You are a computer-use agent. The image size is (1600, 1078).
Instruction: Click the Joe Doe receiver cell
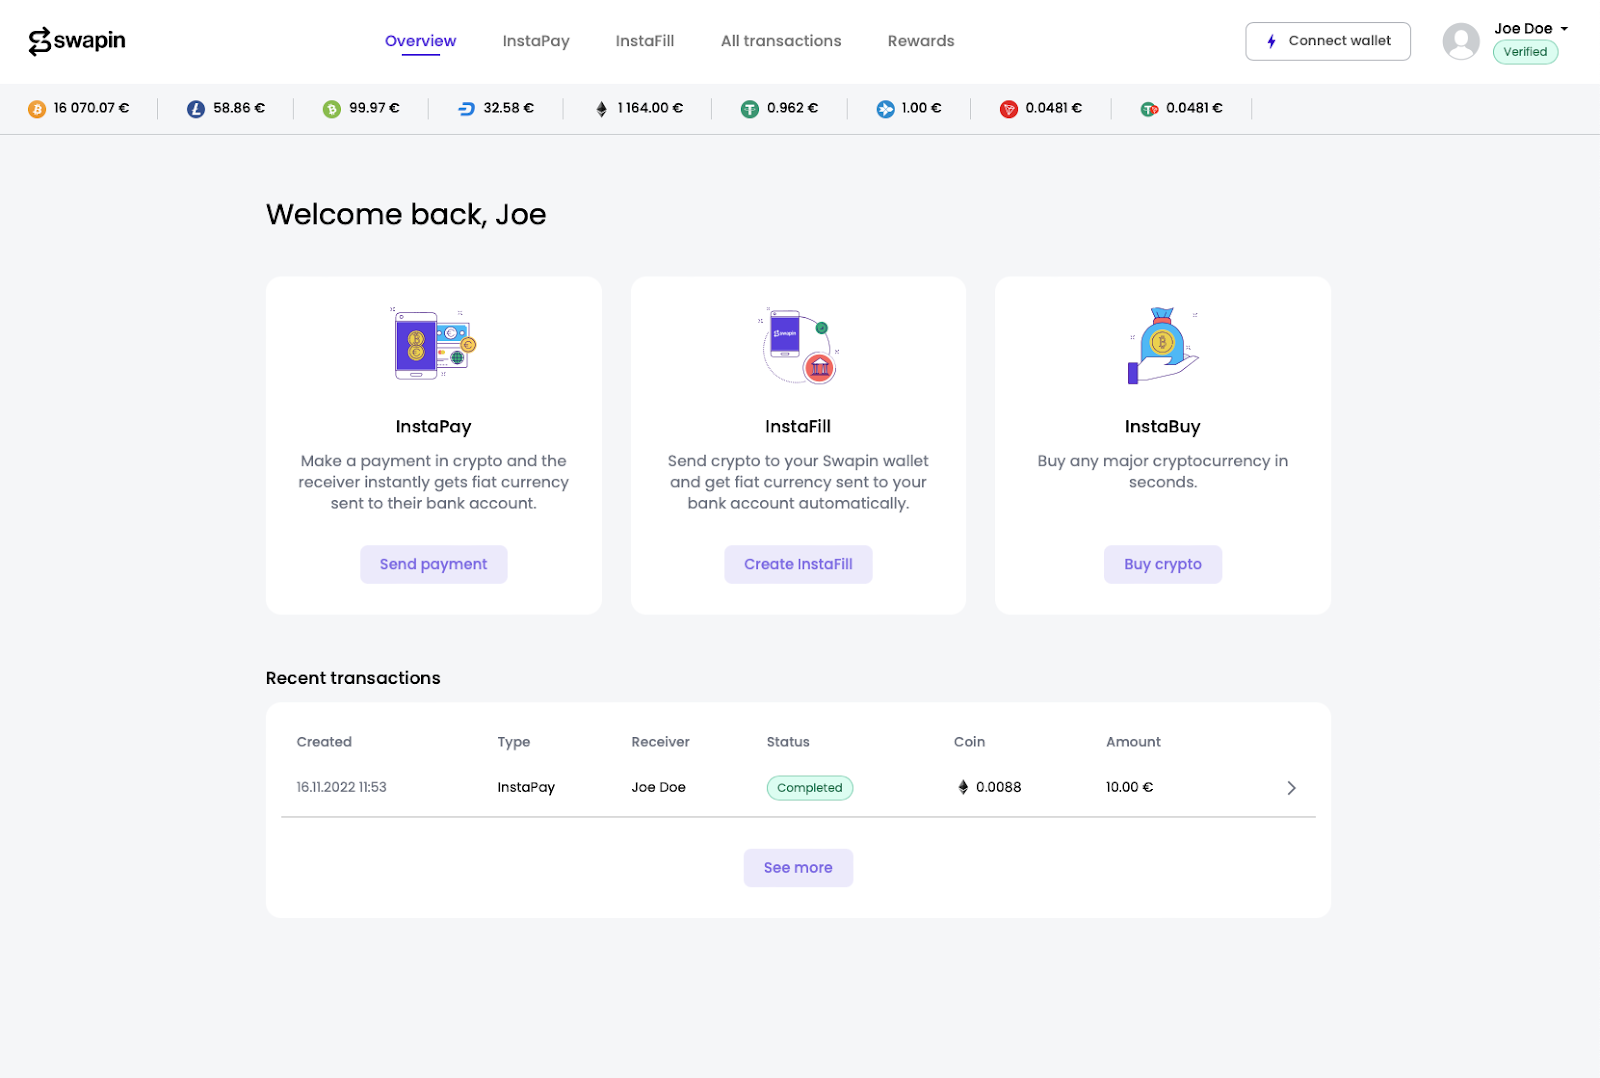pyautogui.click(x=658, y=787)
